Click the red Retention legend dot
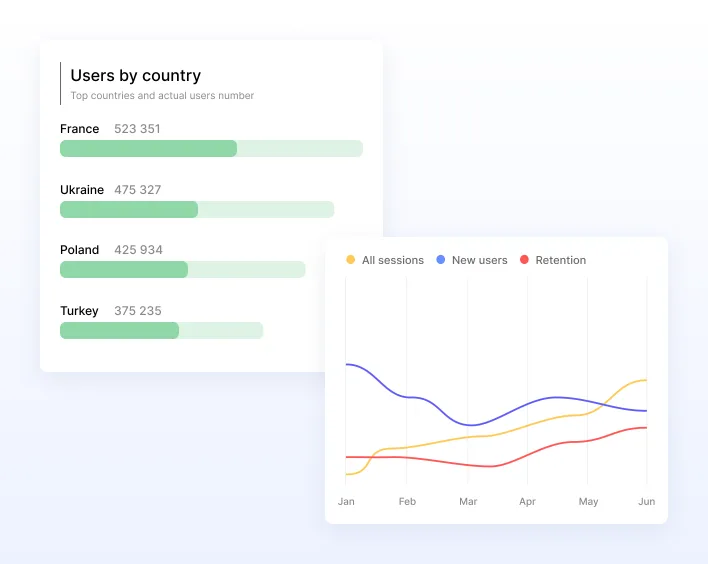Image resolution: width=708 pixels, height=564 pixels. [524, 260]
